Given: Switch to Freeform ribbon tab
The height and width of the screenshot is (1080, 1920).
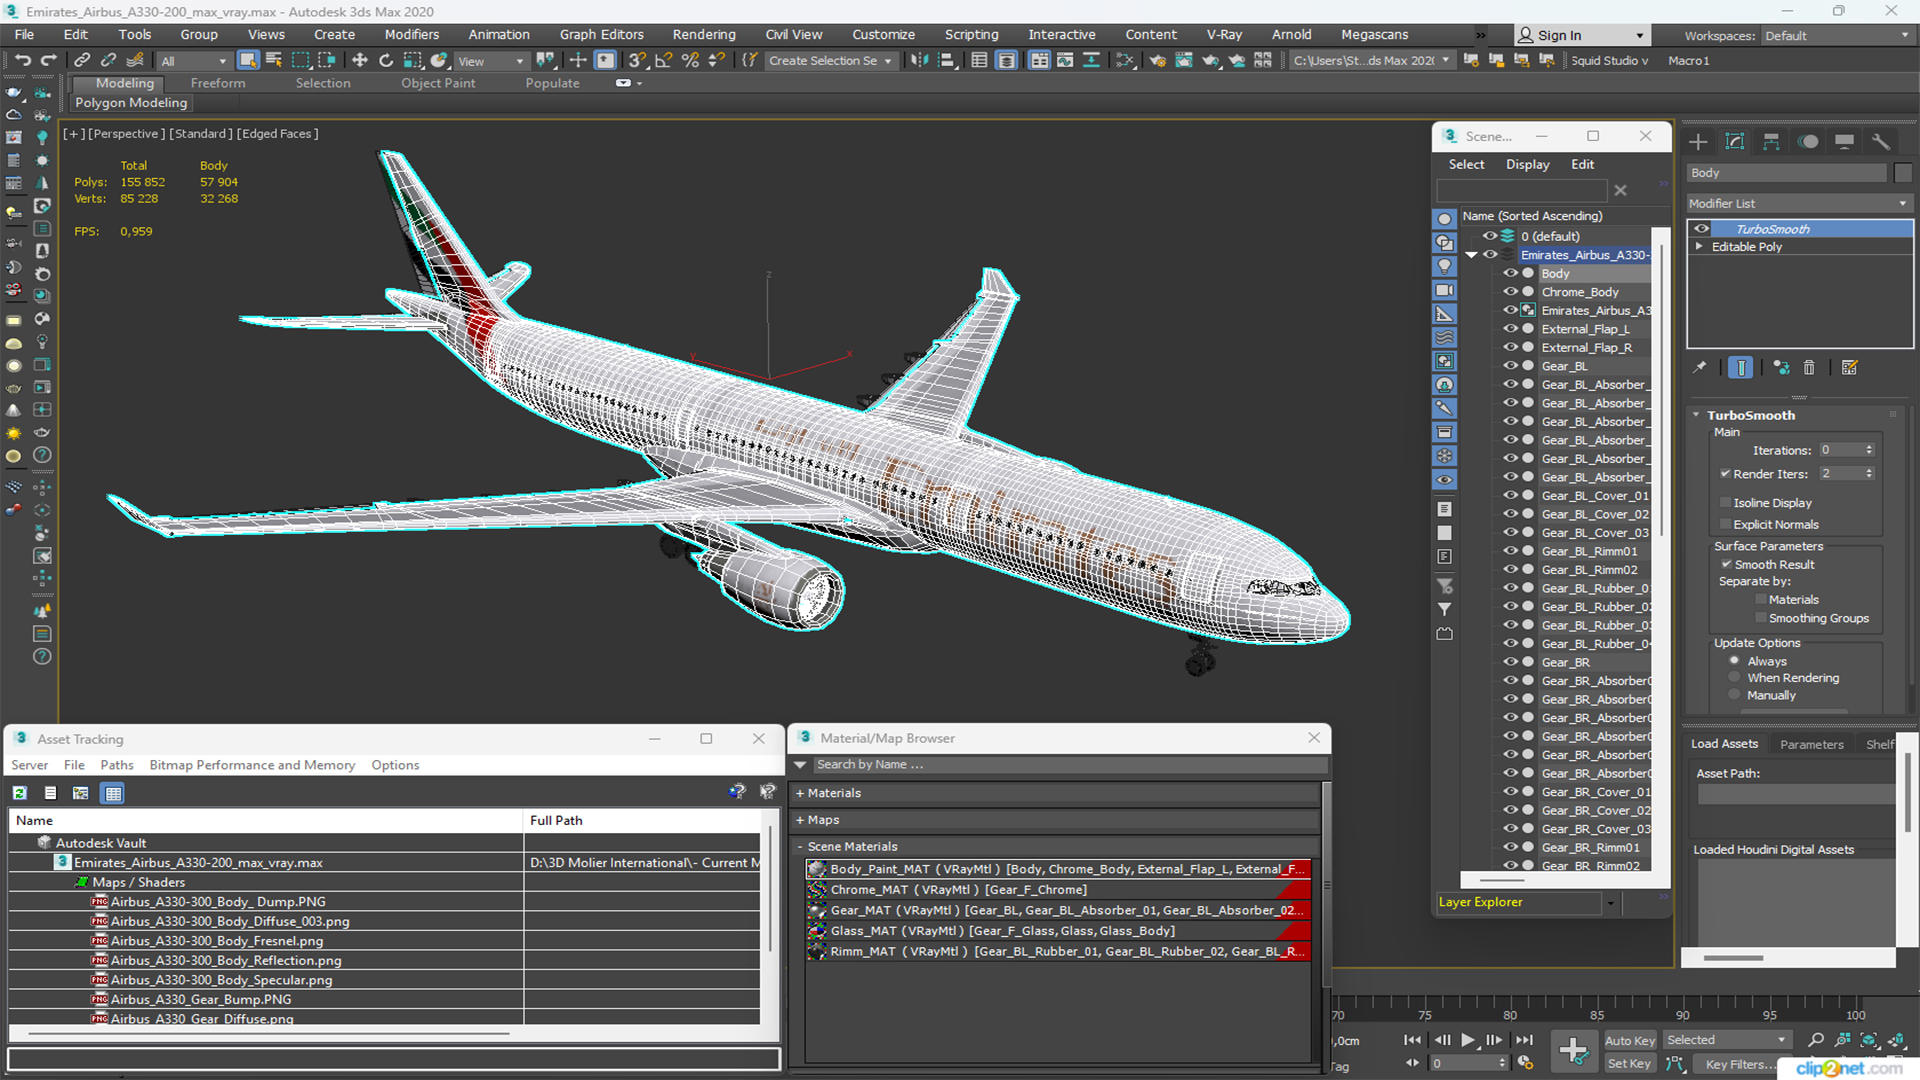Looking at the screenshot, I should pyautogui.click(x=218, y=83).
